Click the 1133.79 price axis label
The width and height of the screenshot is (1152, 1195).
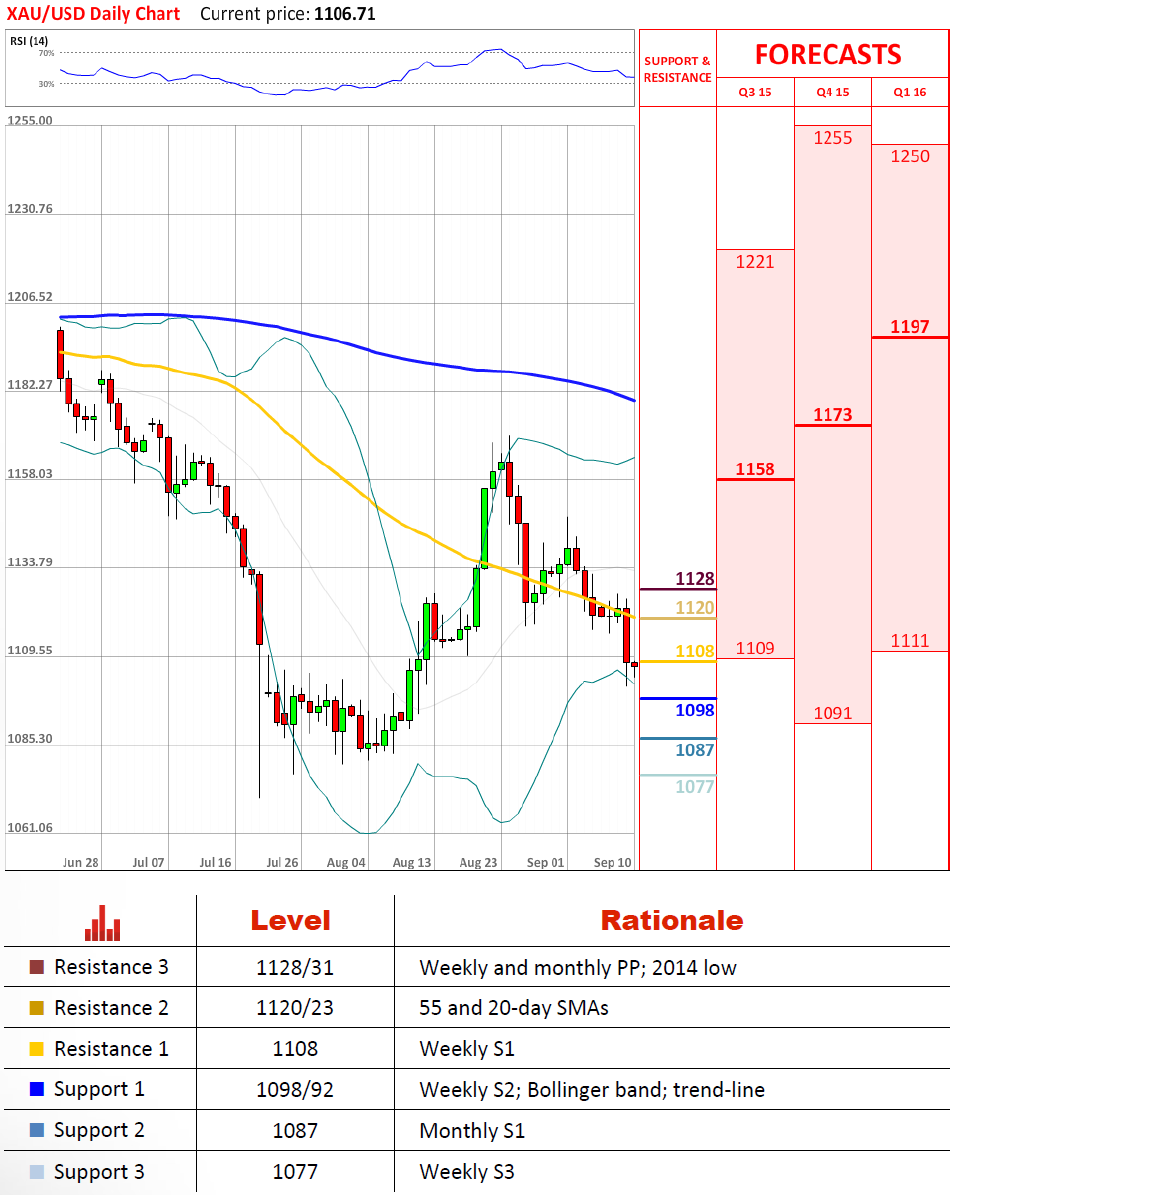pyautogui.click(x=30, y=562)
